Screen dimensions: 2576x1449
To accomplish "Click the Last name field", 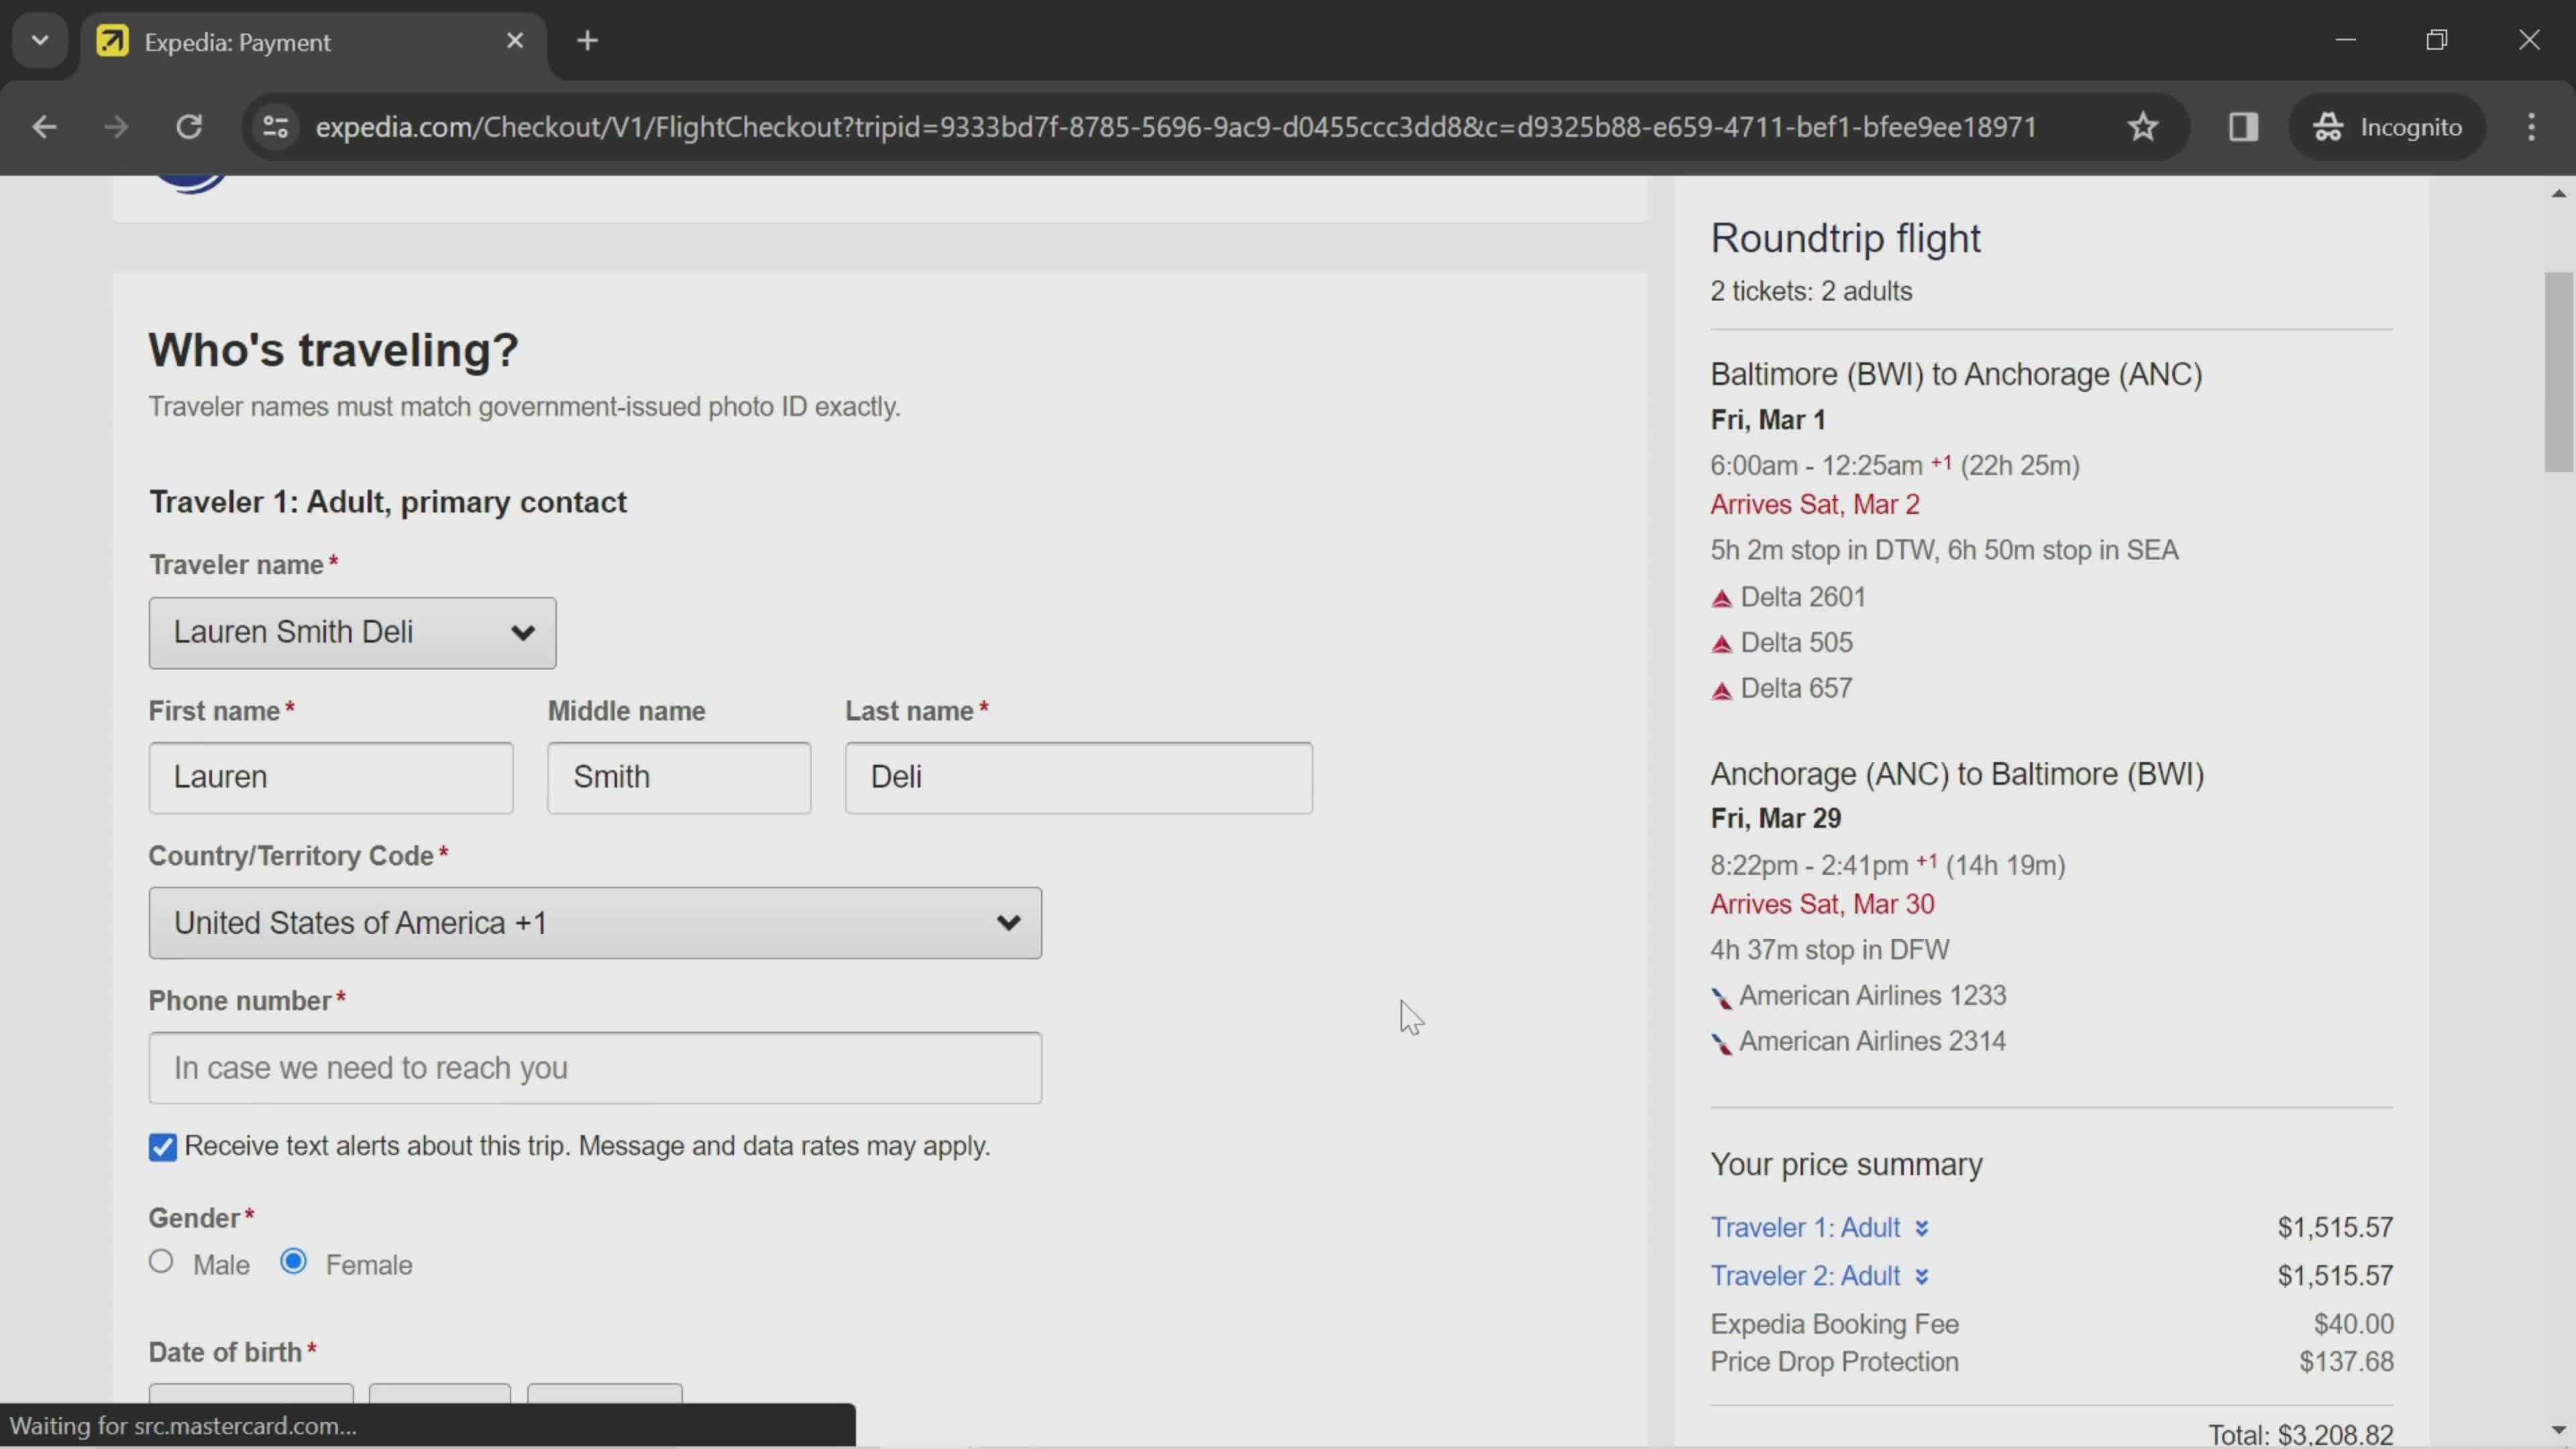I will 1078,778.
